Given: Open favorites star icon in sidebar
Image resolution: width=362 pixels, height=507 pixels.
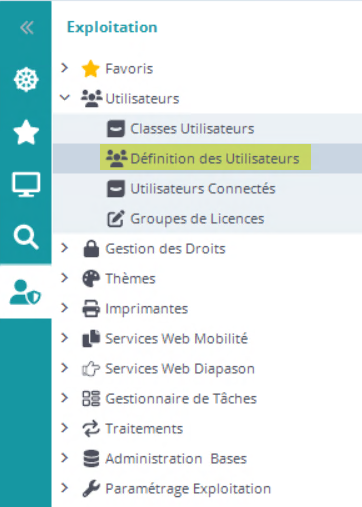Looking at the screenshot, I should [26, 132].
